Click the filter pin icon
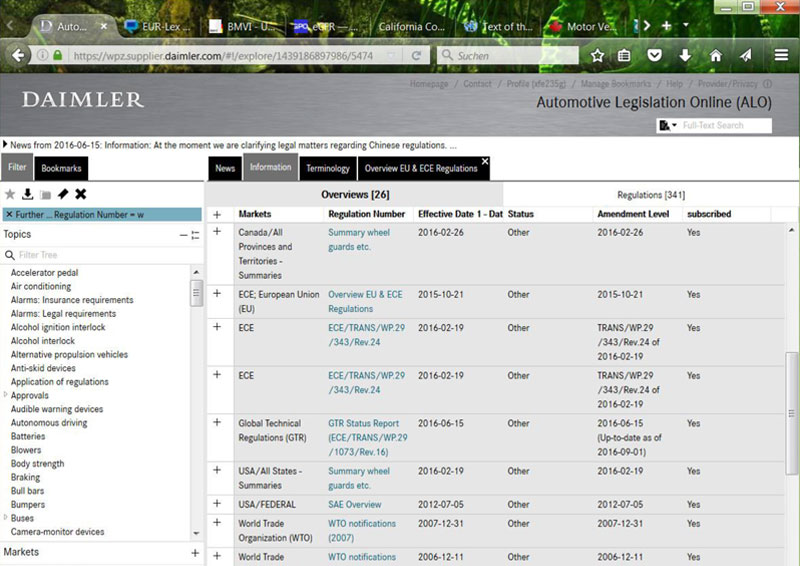 click(x=63, y=194)
